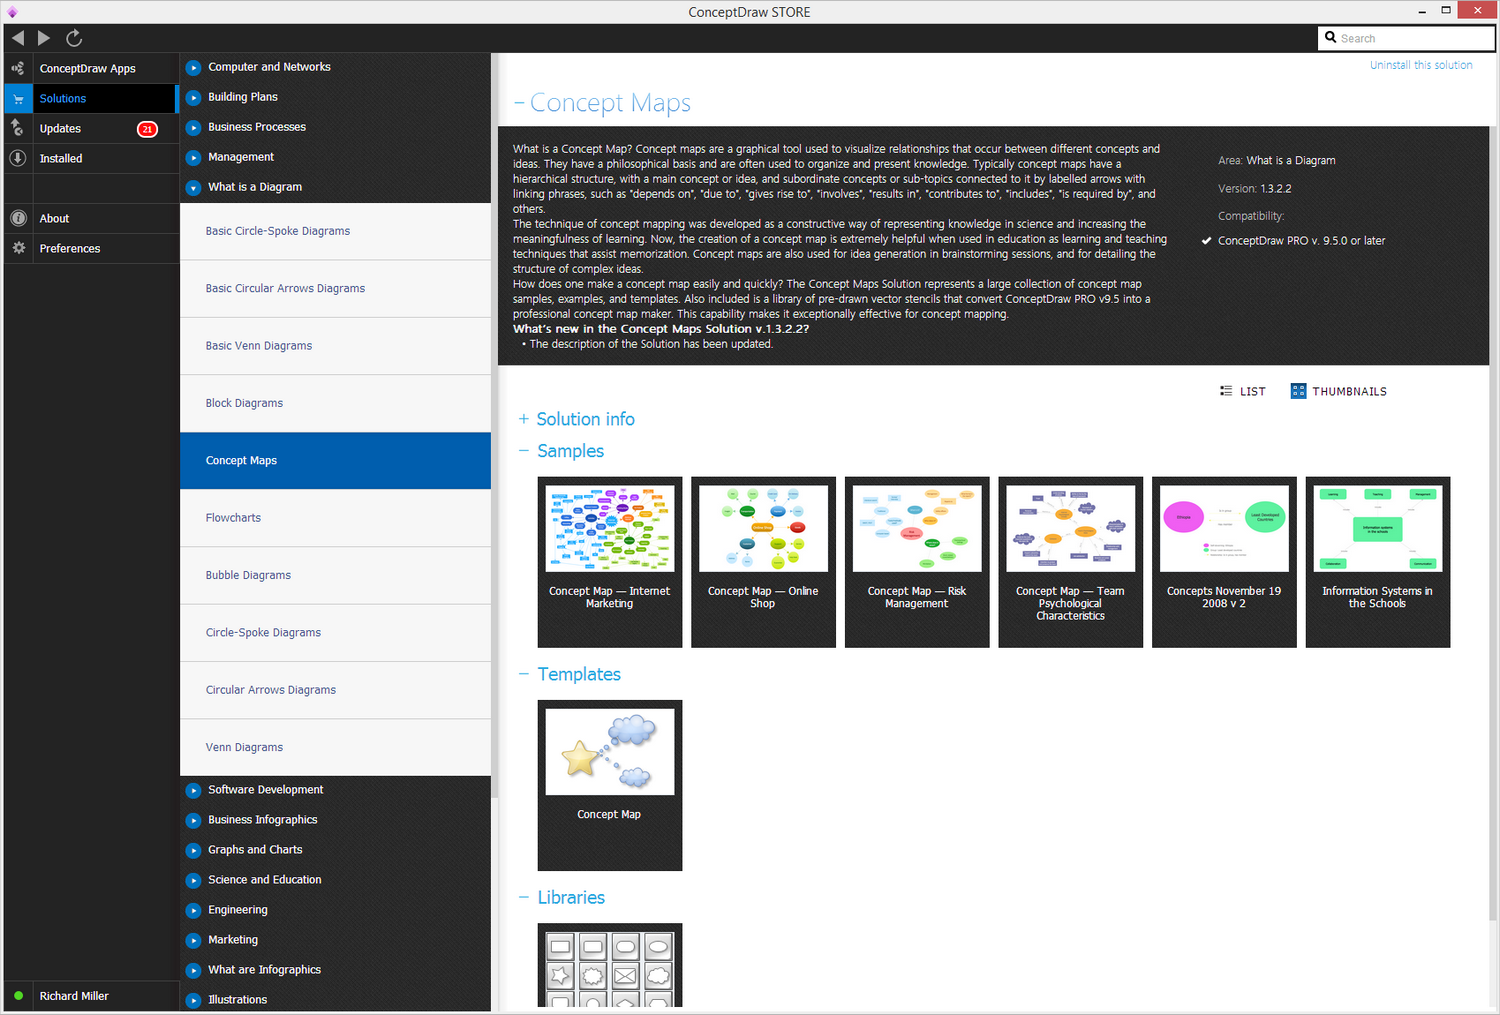Image resolution: width=1500 pixels, height=1015 pixels.
Task: Select Basic Circle-Spoke Diagrams solution
Action: 335,231
